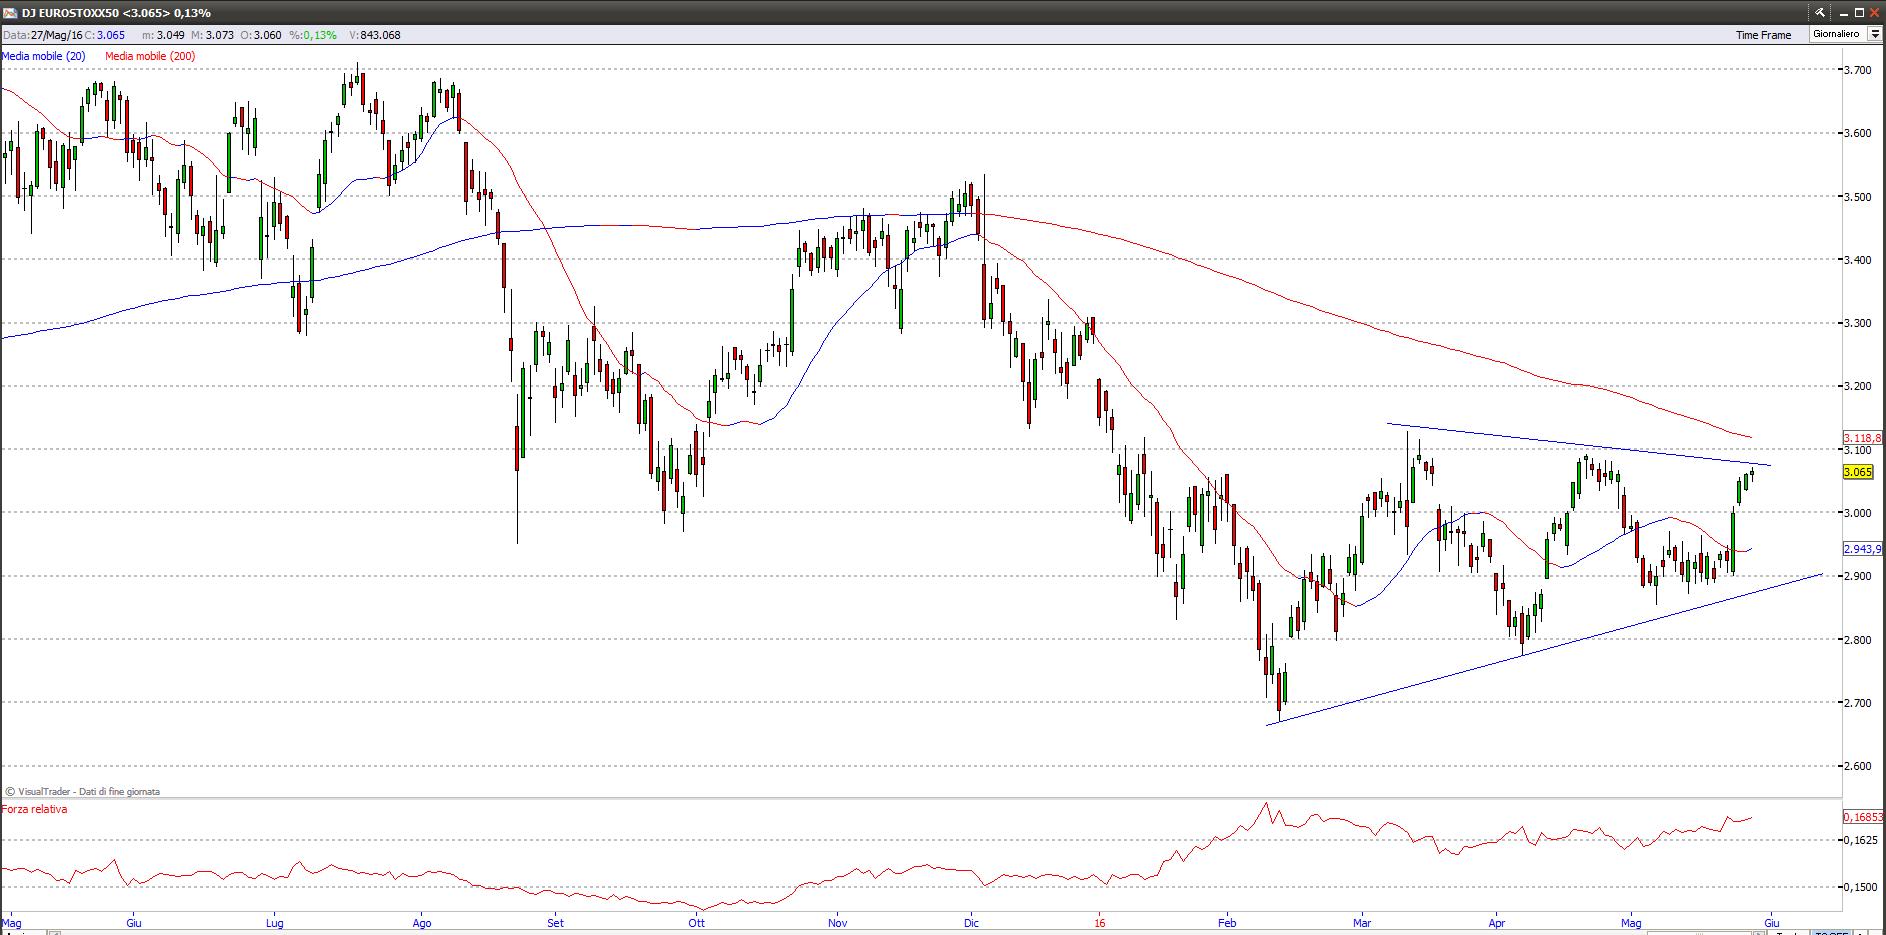This screenshot has width=1886, height=935.
Task: Click the Giornaliero time frame field
Action: pos(1838,35)
